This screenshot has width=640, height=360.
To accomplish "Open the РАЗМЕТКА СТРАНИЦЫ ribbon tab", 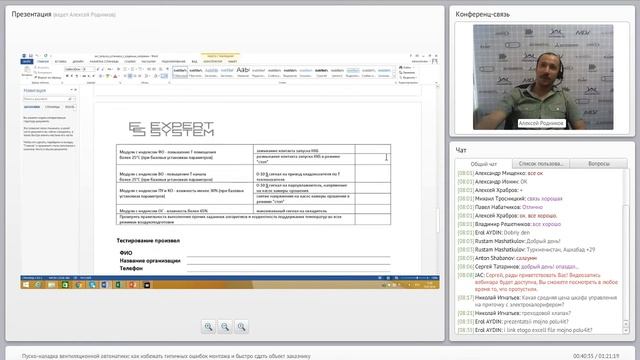I will (104, 62).
